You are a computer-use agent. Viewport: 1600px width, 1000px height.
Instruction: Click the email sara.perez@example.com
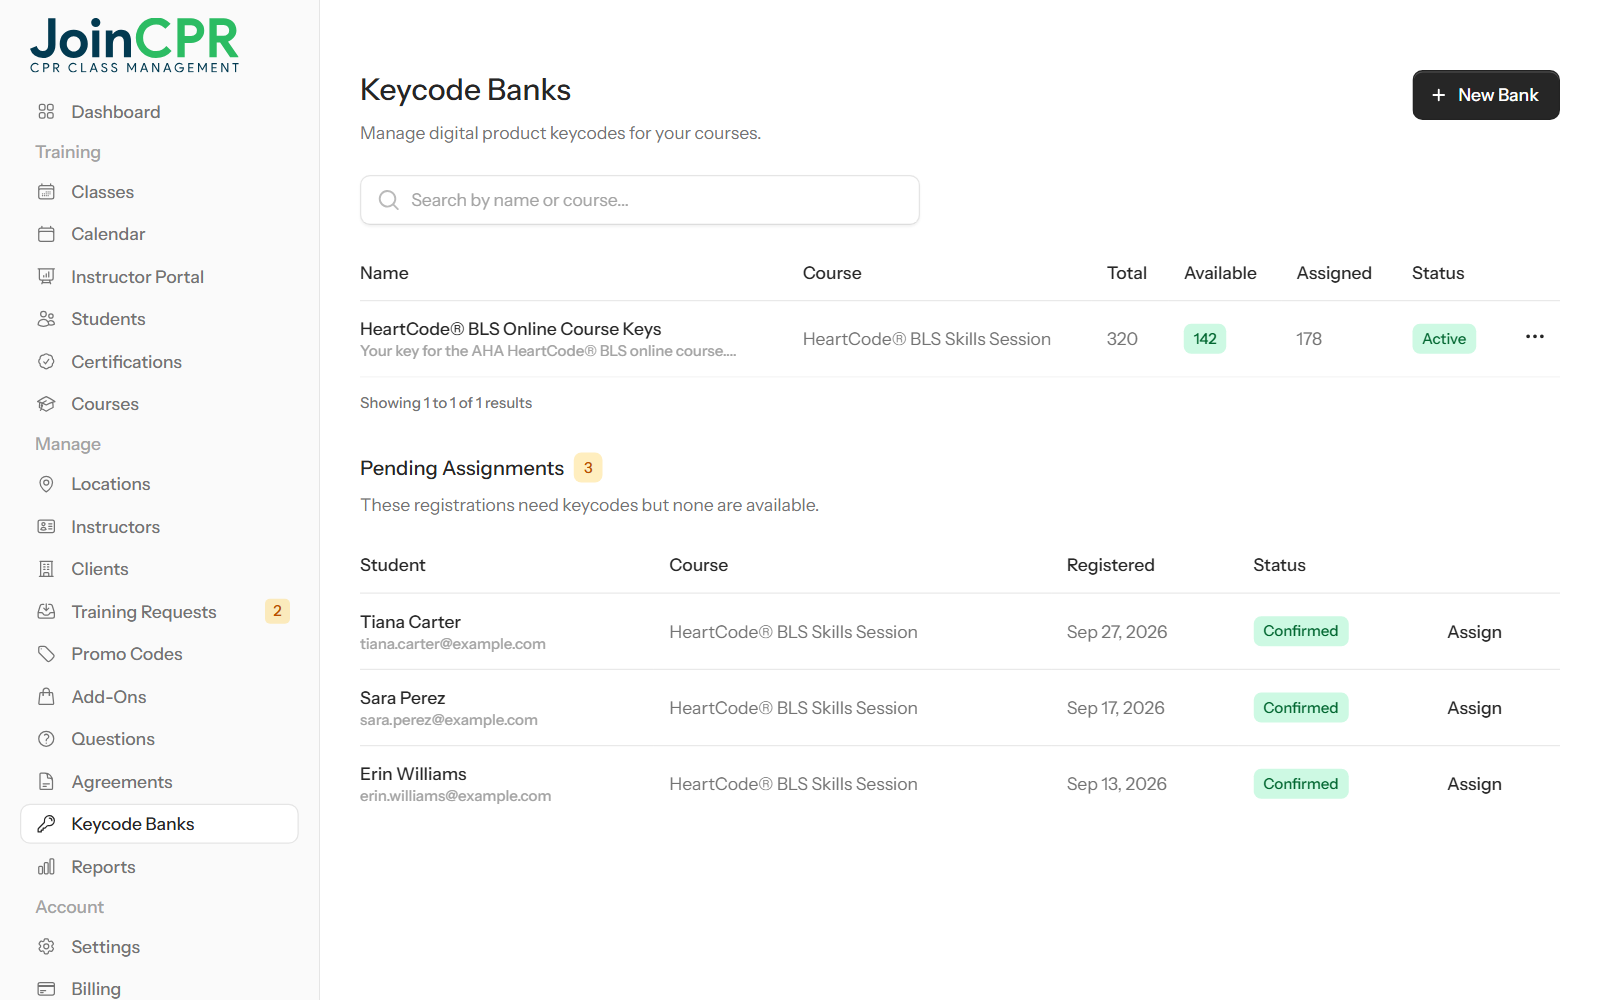(449, 720)
